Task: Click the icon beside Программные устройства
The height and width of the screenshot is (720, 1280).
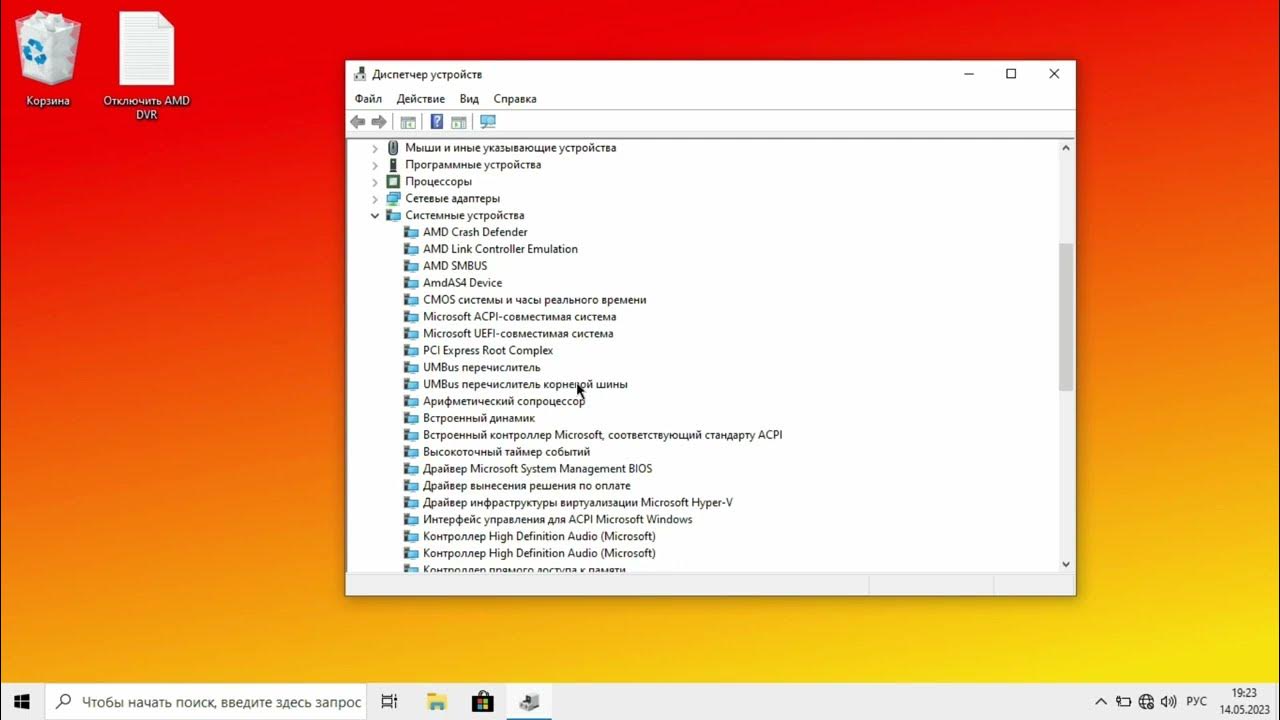Action: coord(393,165)
